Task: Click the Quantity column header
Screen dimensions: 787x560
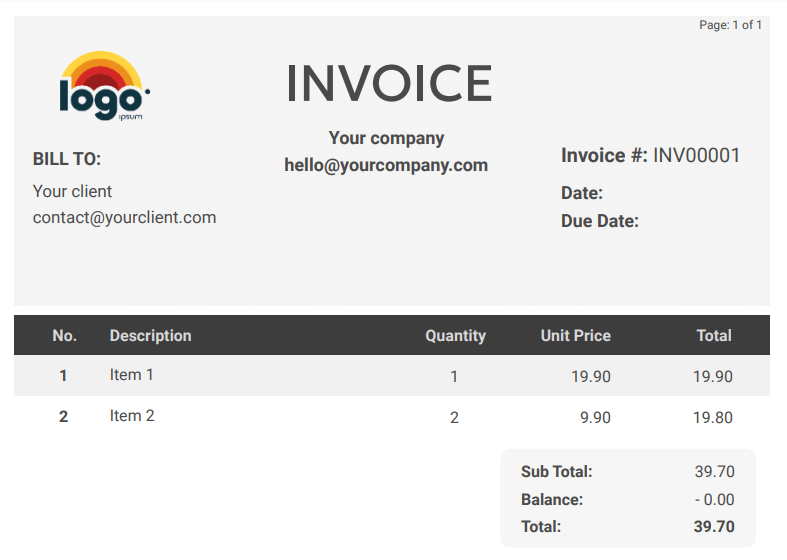Action: pyautogui.click(x=455, y=336)
